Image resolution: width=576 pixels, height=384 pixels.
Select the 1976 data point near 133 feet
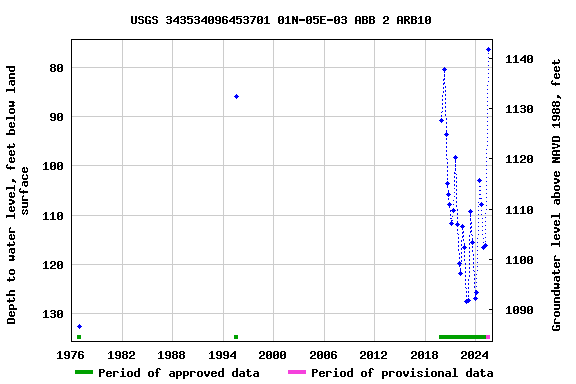tap(79, 326)
